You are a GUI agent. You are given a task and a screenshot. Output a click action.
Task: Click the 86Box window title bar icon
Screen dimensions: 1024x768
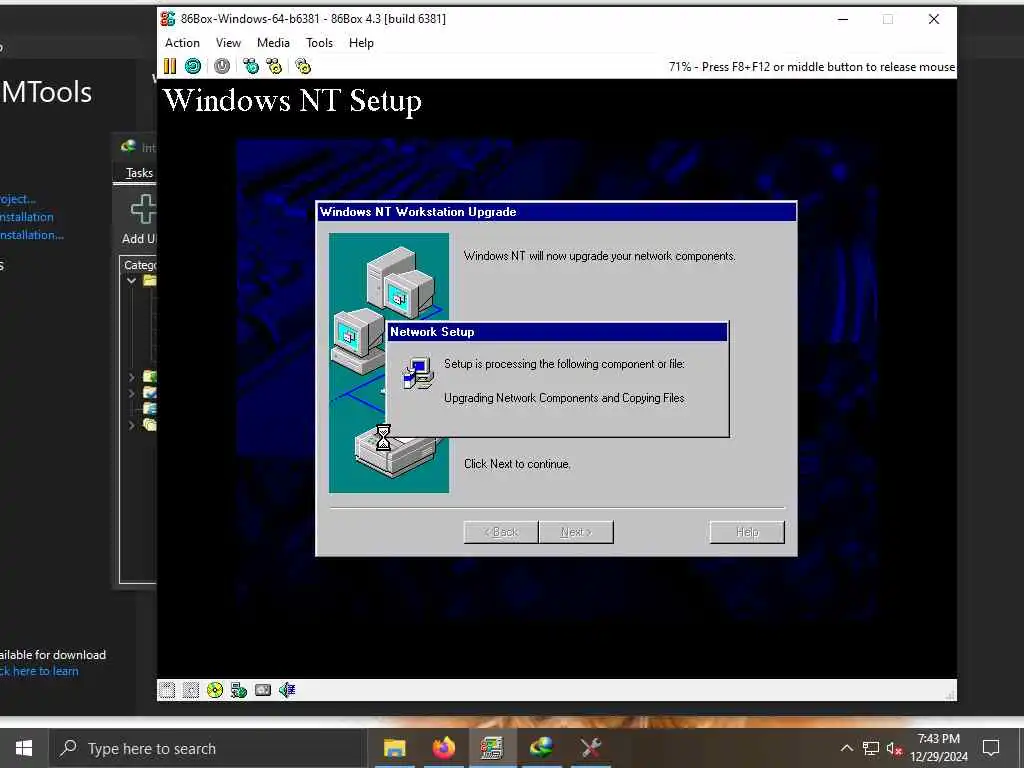(x=168, y=19)
